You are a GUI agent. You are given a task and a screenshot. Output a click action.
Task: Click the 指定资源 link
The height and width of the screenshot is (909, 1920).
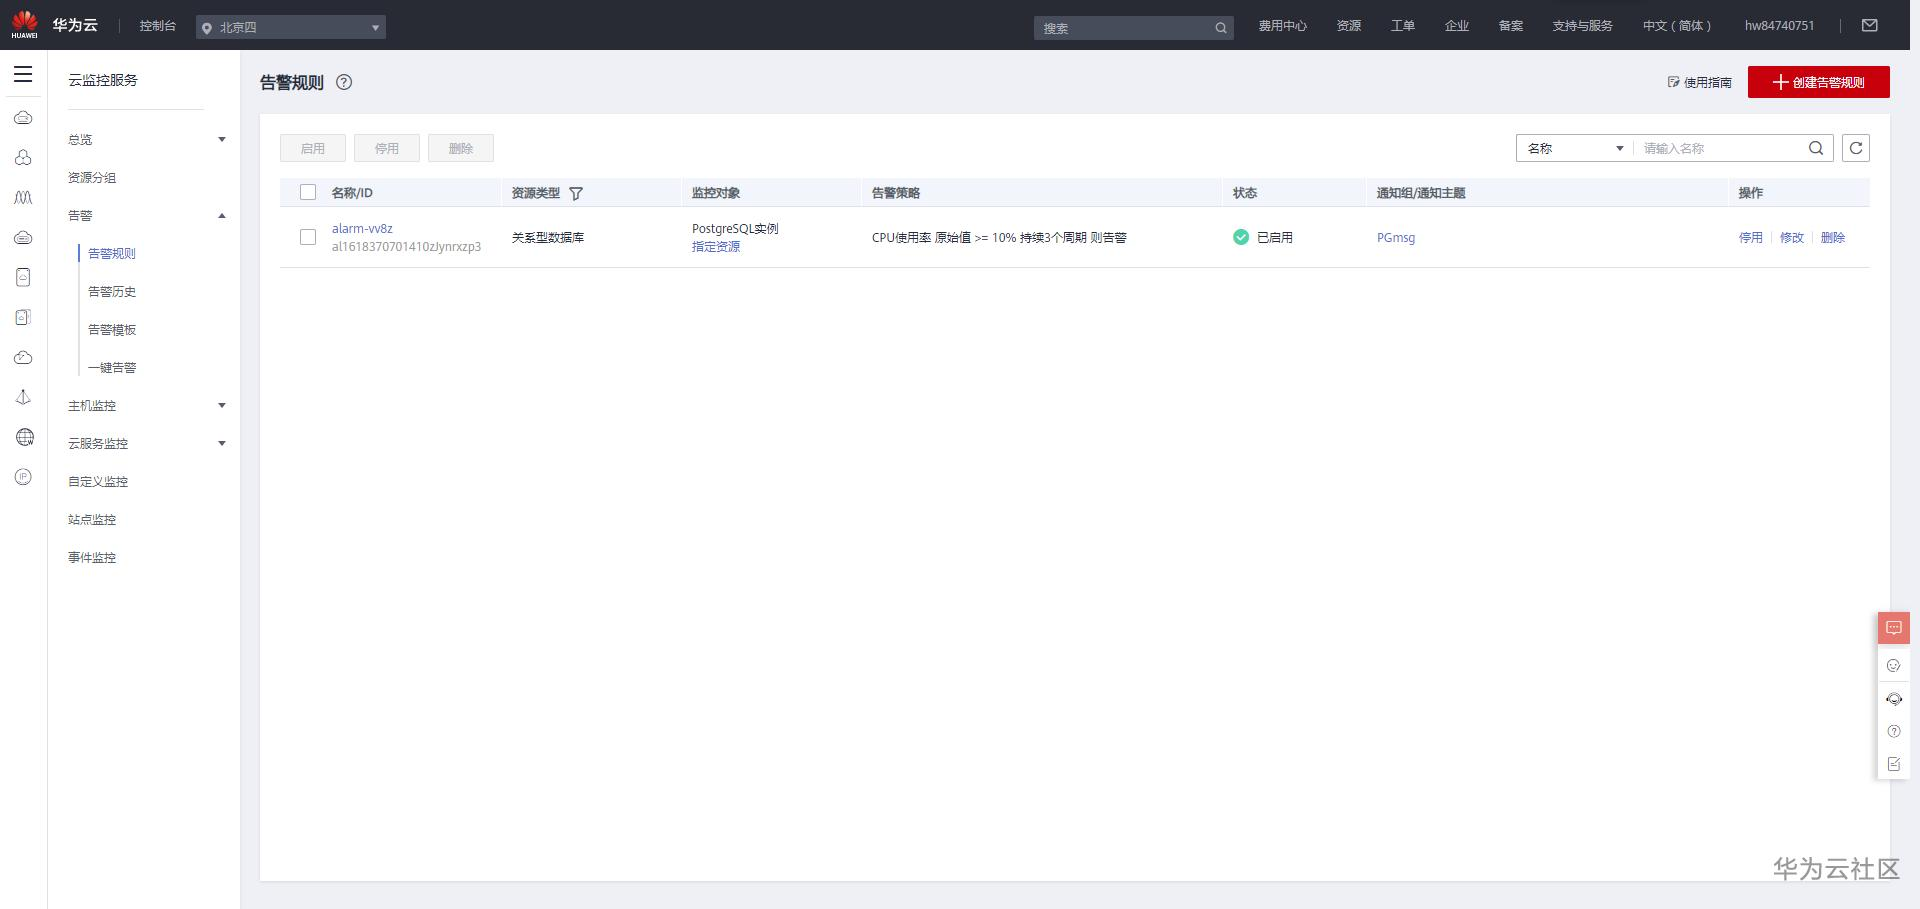click(716, 246)
